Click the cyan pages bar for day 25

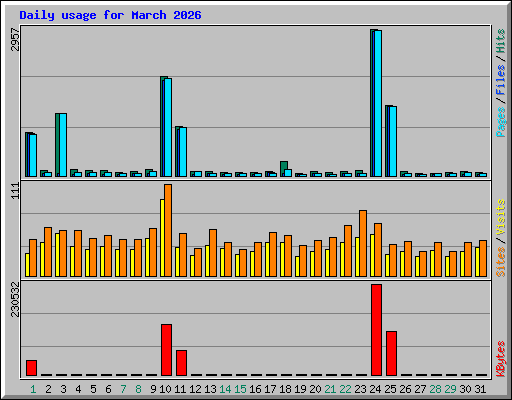click(x=393, y=142)
